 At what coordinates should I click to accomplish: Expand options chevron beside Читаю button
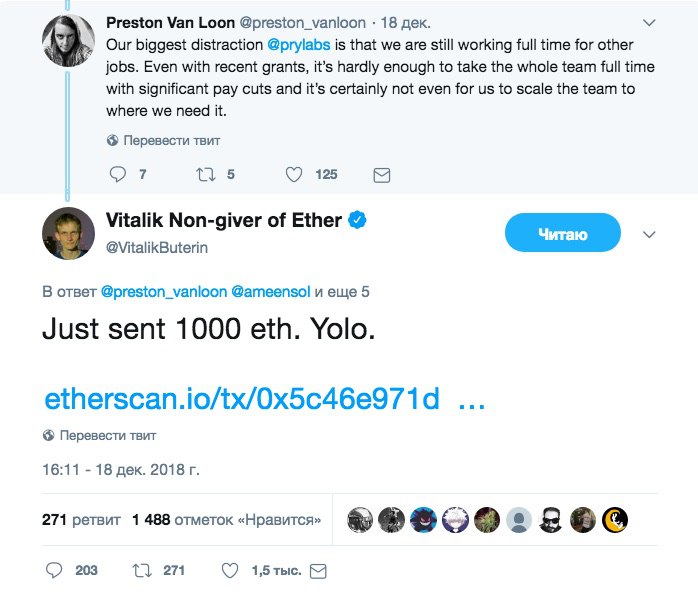tap(648, 235)
